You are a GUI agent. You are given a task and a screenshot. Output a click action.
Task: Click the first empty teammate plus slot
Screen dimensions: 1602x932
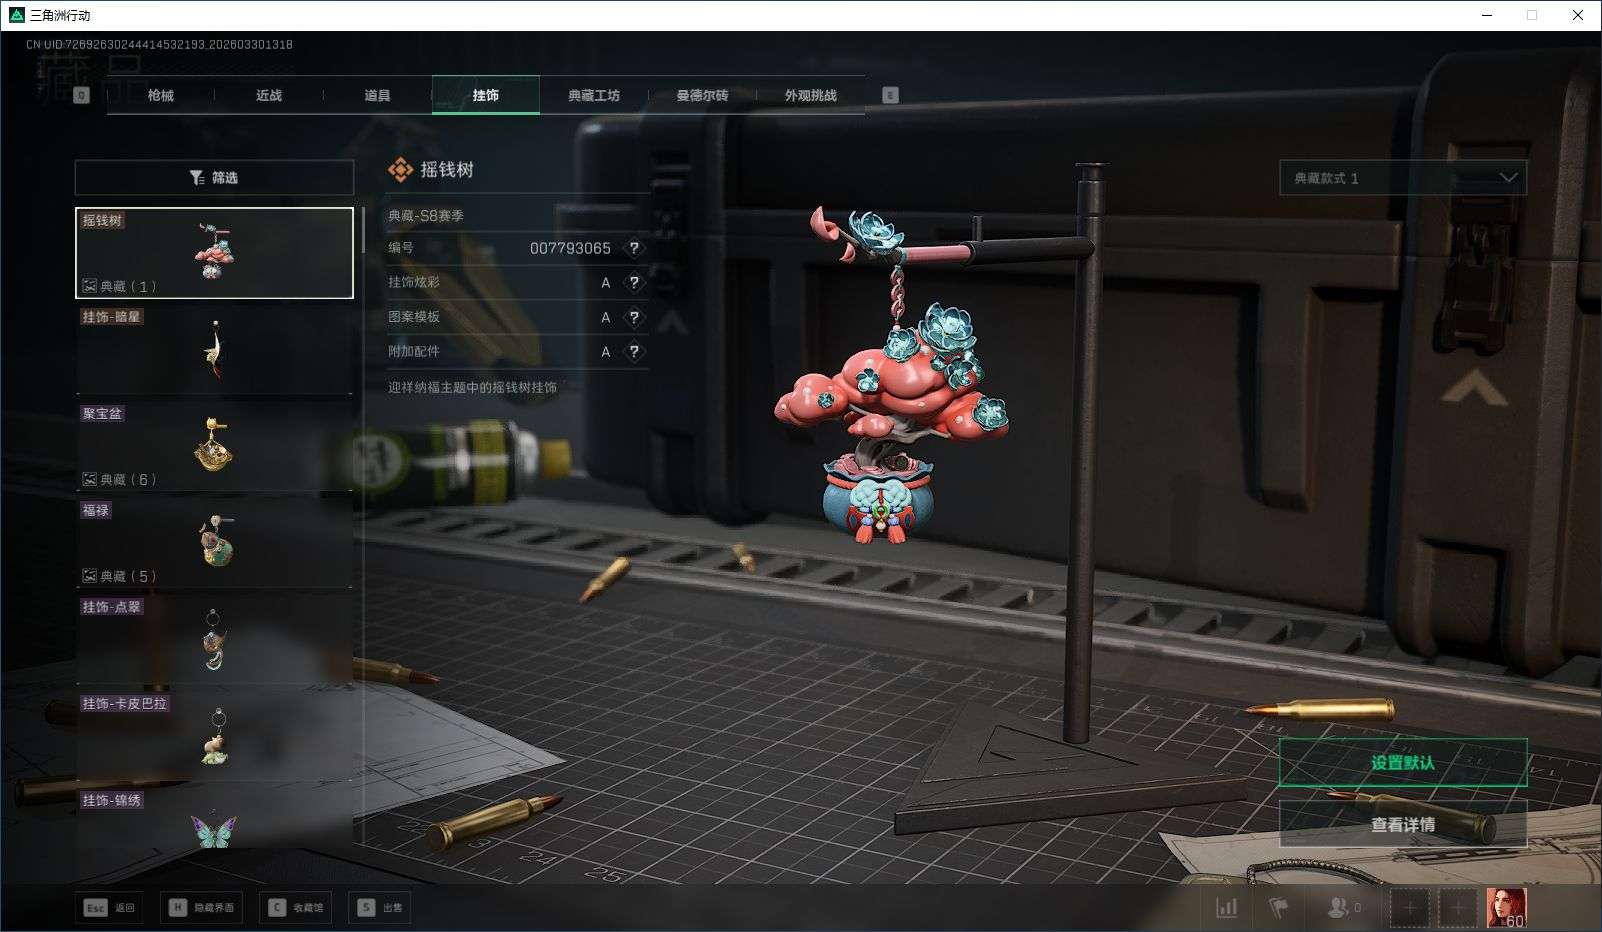point(1409,907)
